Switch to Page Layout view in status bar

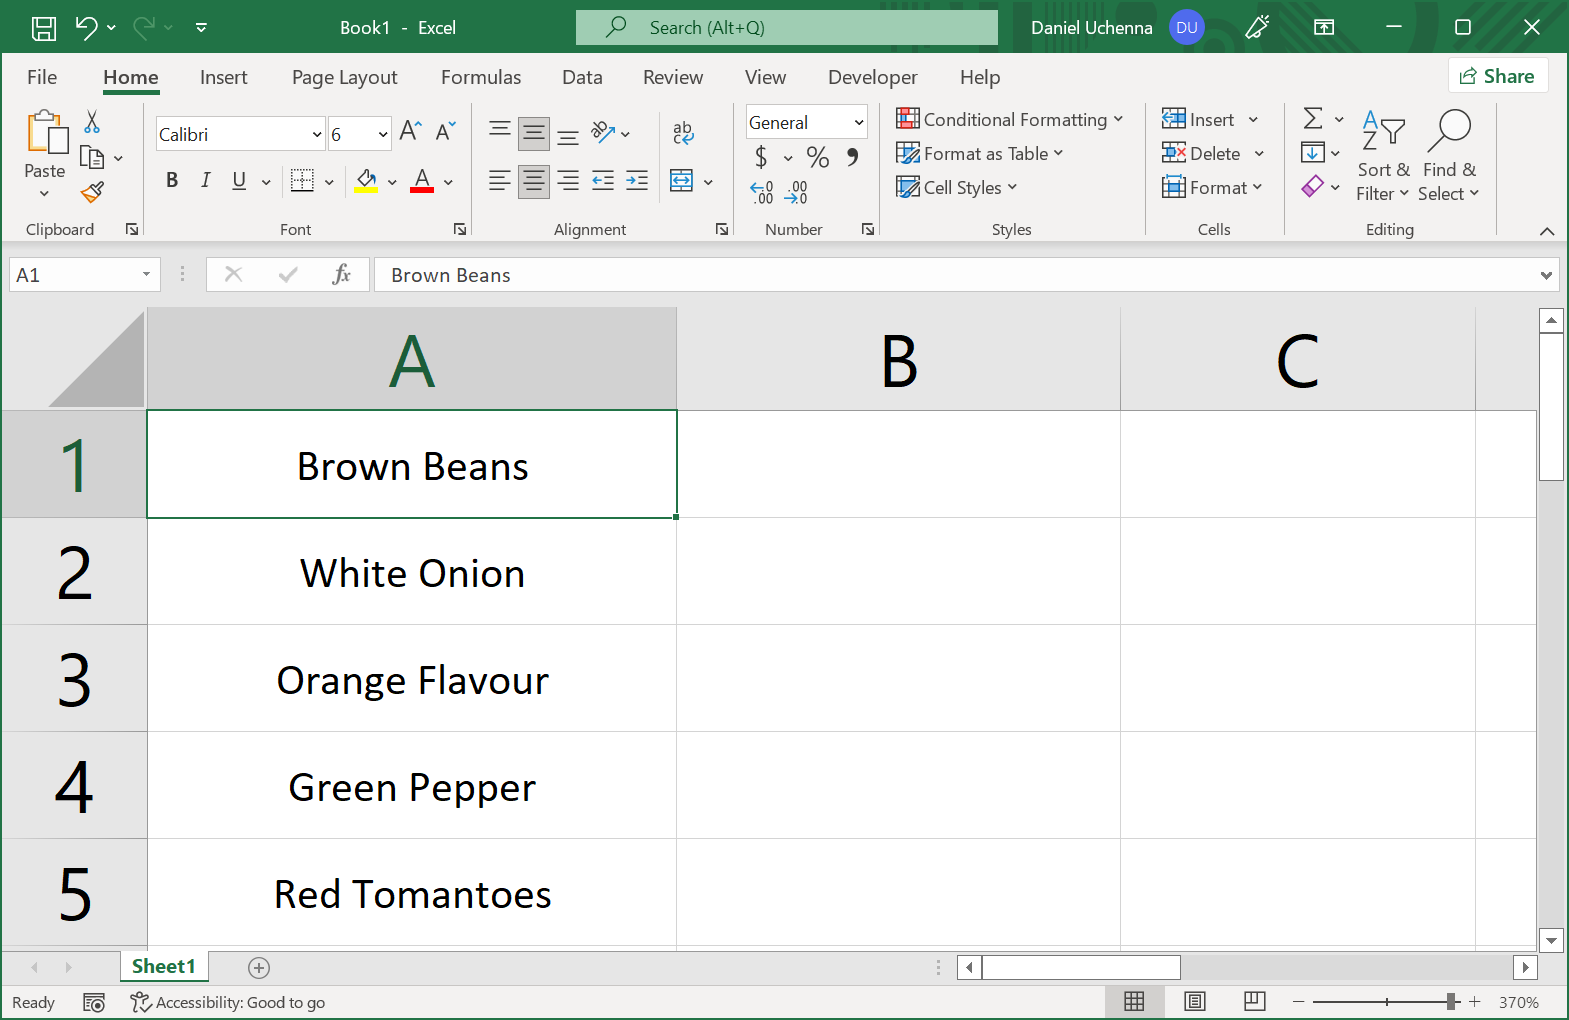coord(1194,1002)
